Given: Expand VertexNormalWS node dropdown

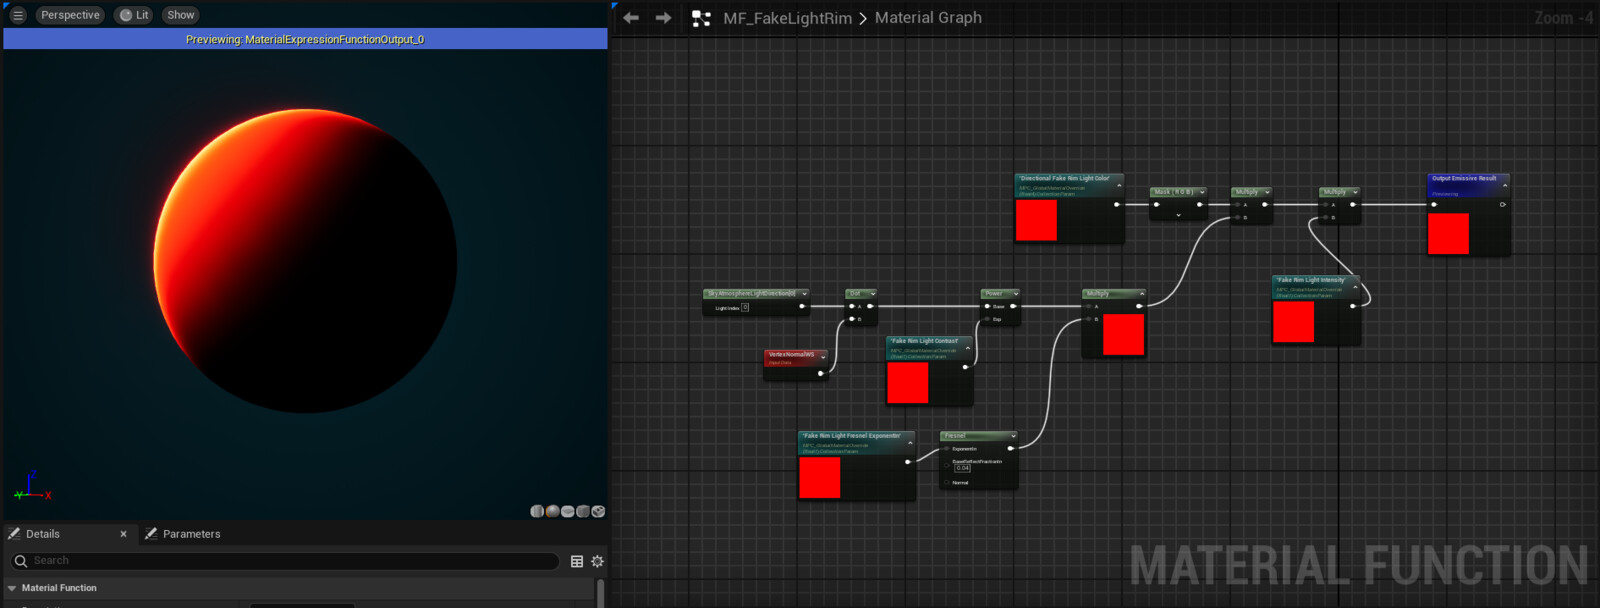Looking at the screenshot, I should click(x=823, y=356).
